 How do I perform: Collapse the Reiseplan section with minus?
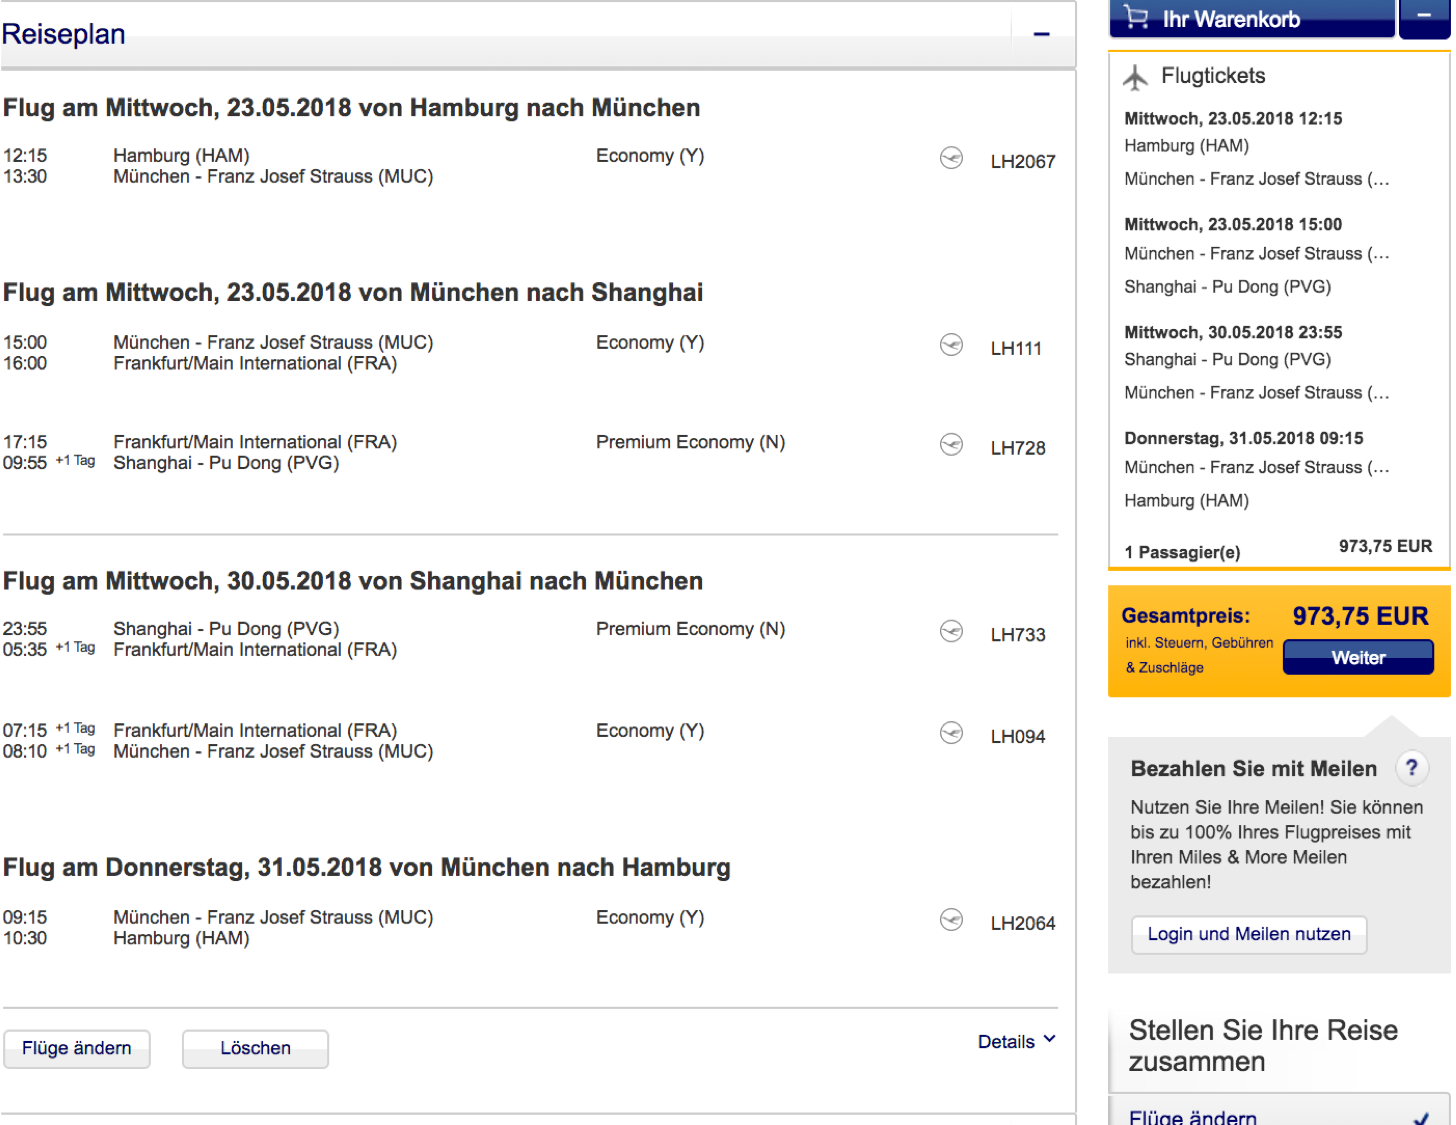tap(1041, 34)
